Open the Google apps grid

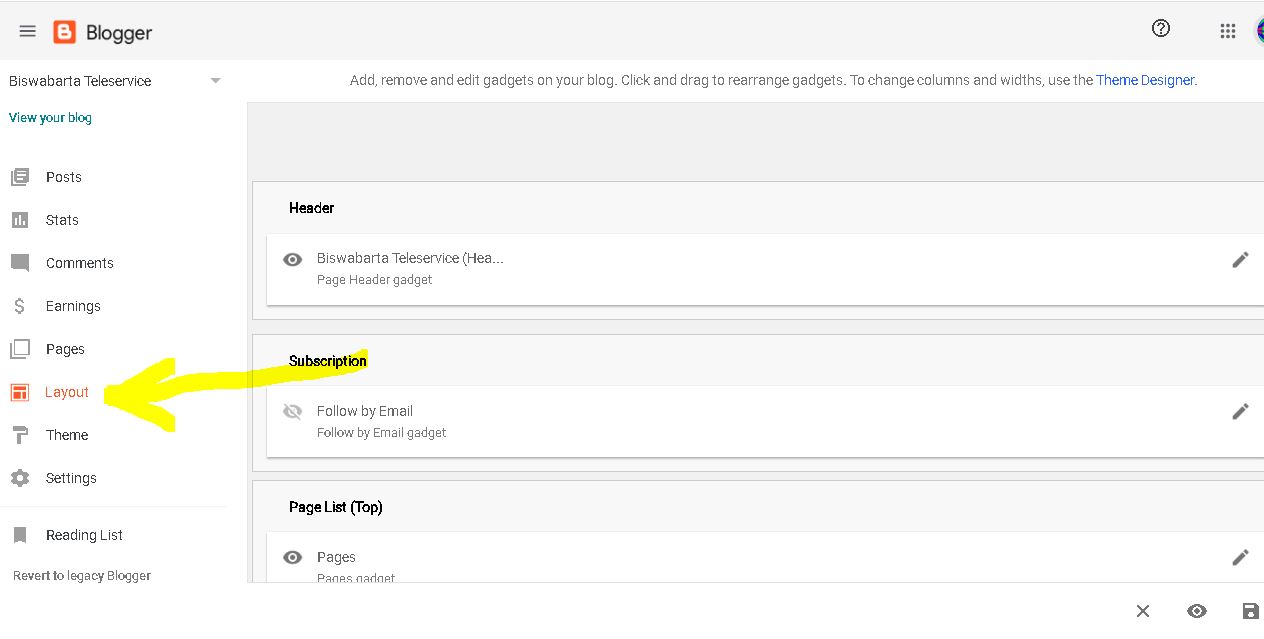(x=1228, y=31)
